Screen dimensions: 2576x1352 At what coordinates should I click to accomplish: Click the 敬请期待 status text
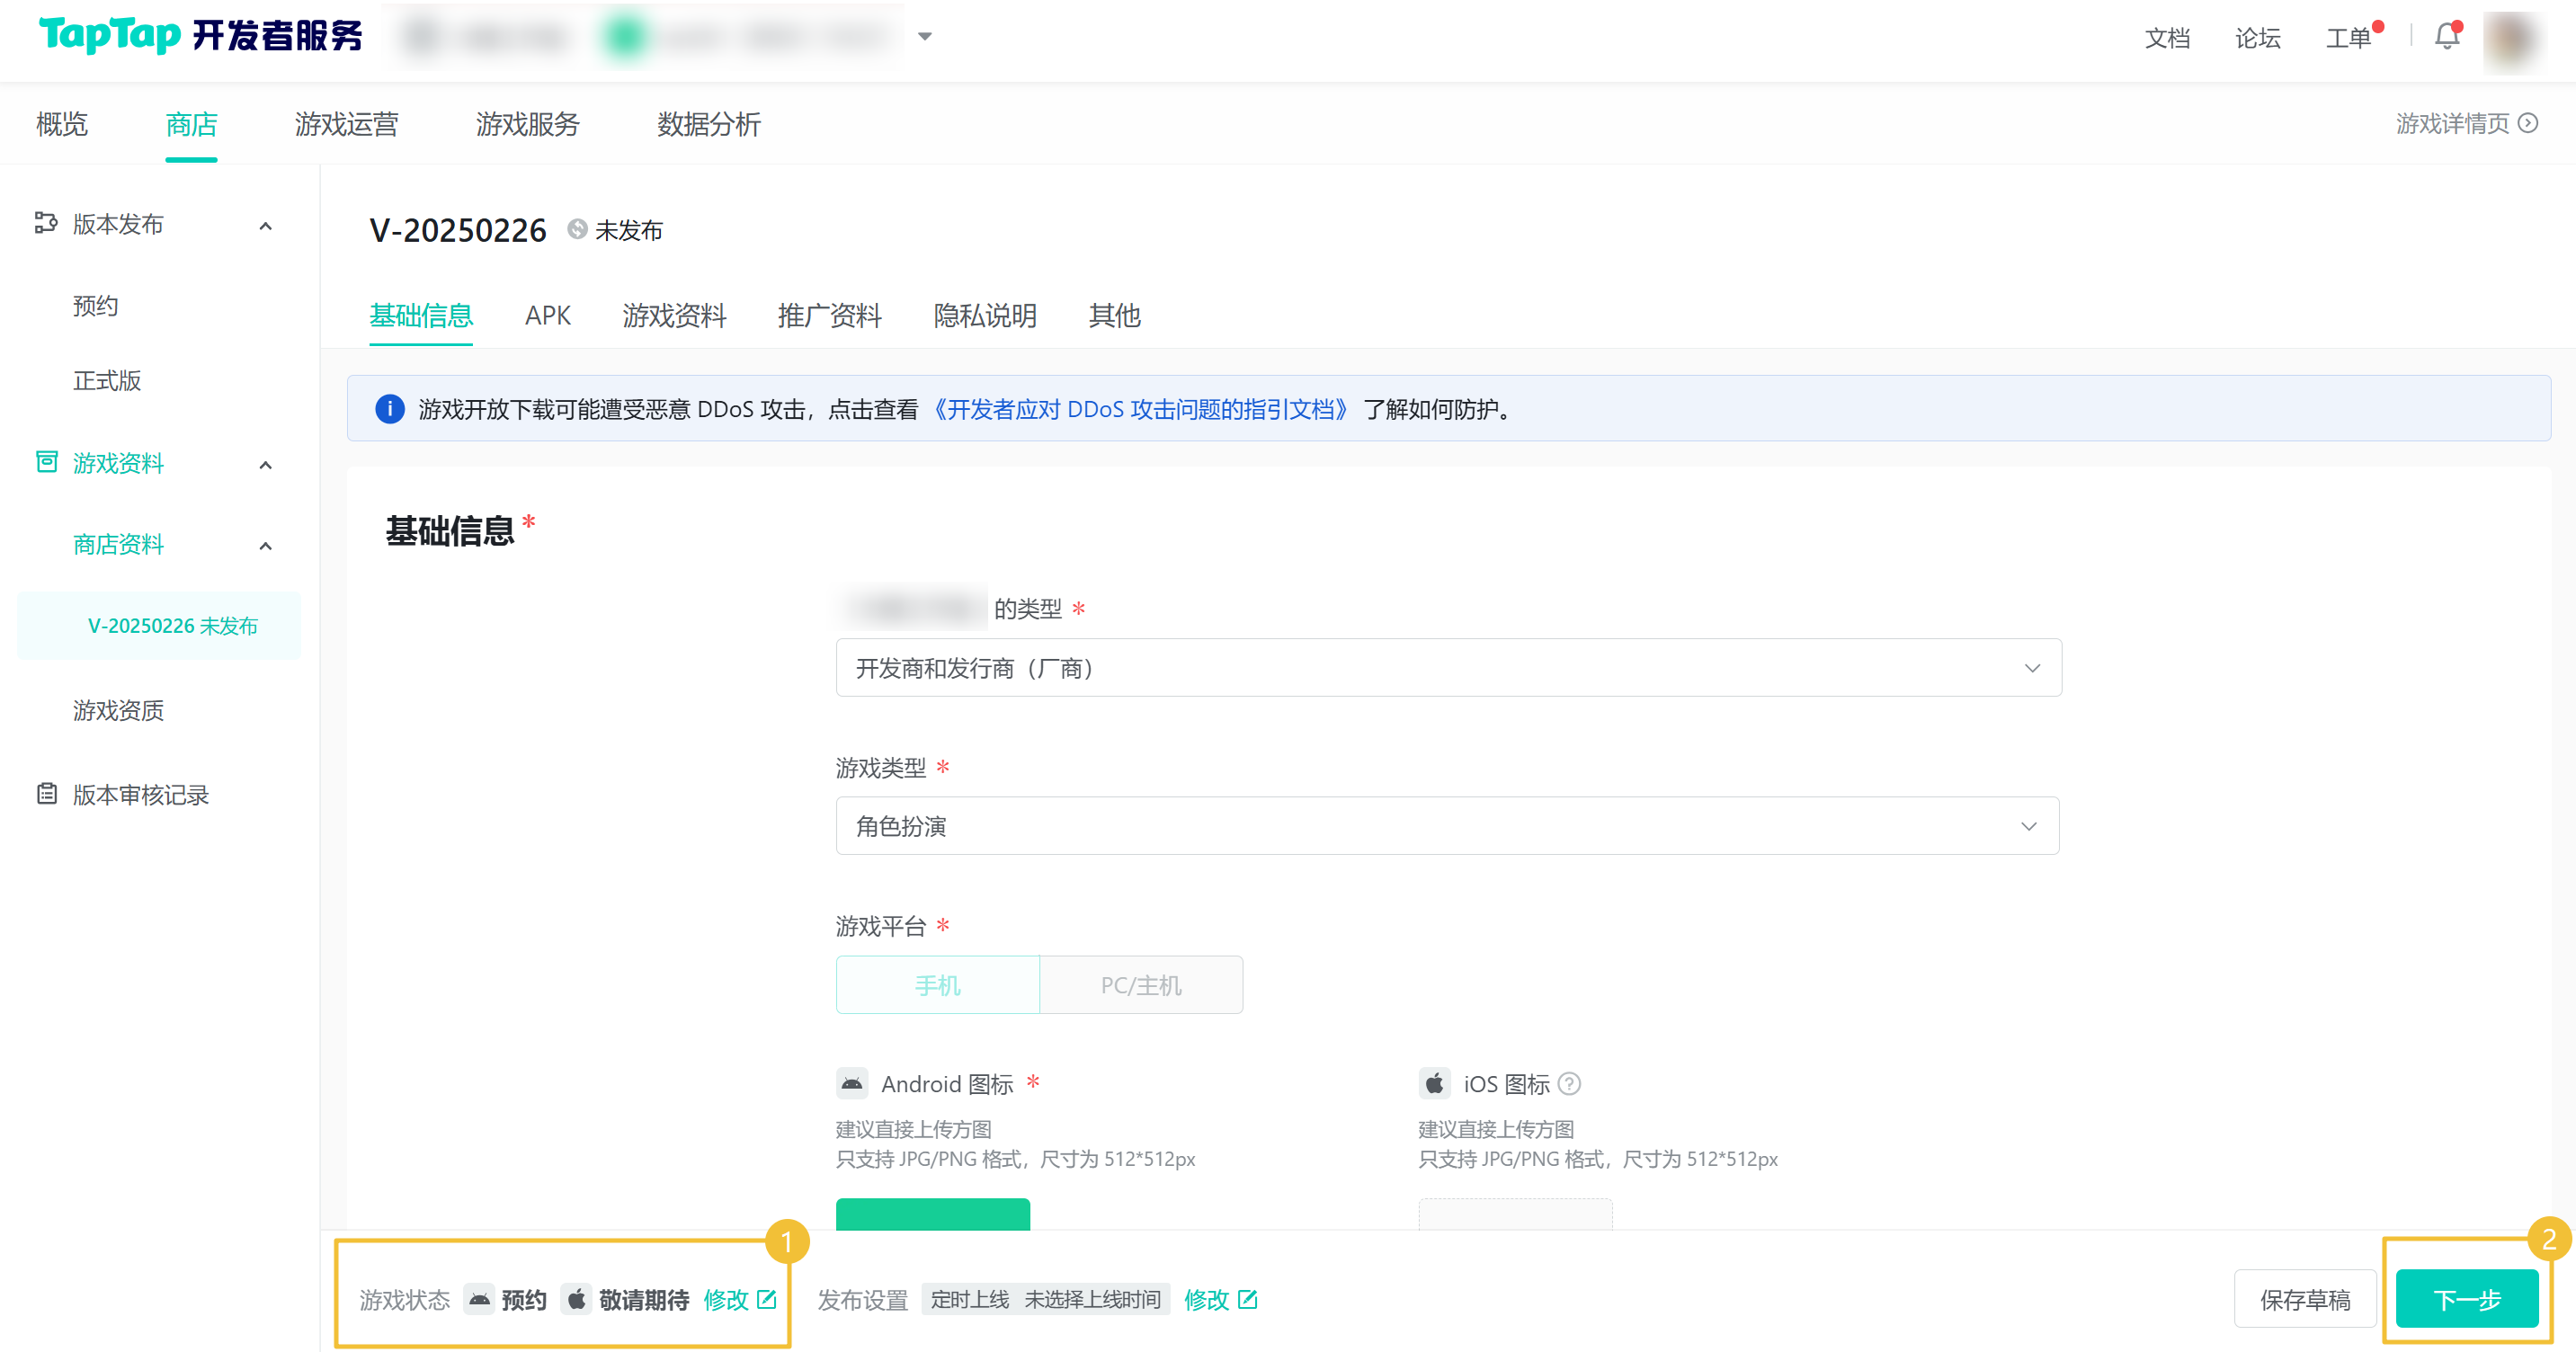point(644,1299)
